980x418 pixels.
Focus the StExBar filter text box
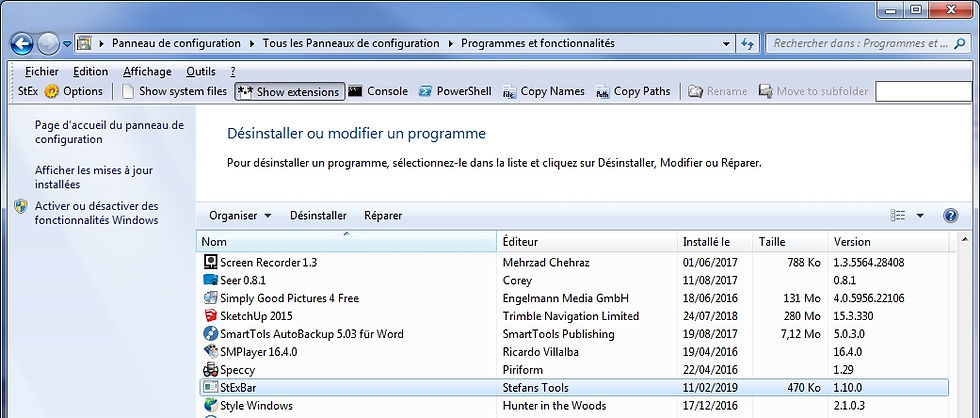pos(924,91)
